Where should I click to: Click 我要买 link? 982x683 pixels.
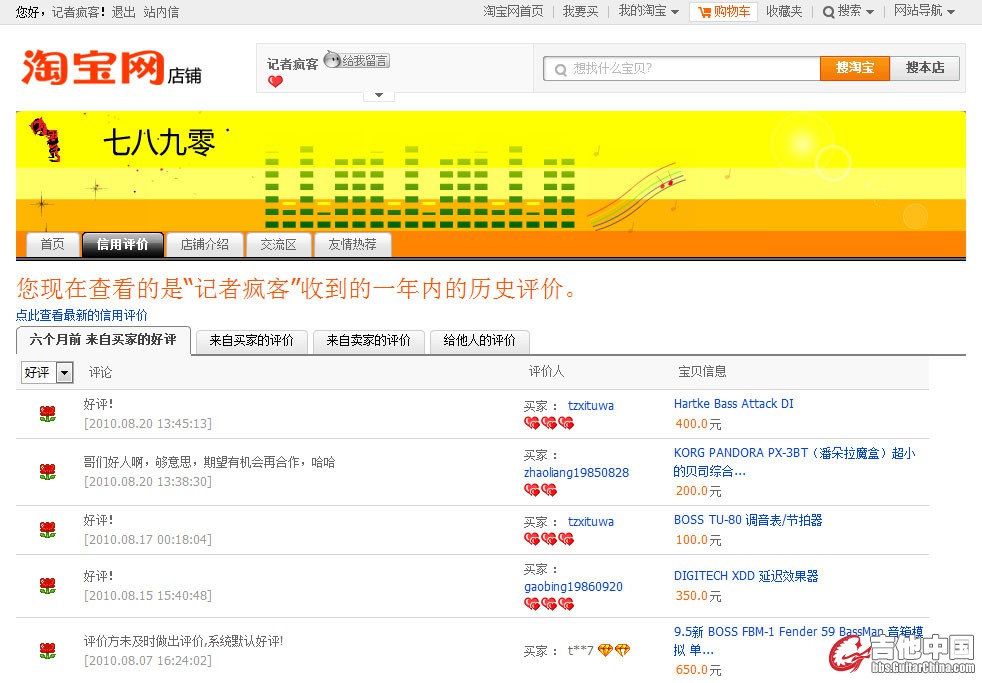(581, 11)
